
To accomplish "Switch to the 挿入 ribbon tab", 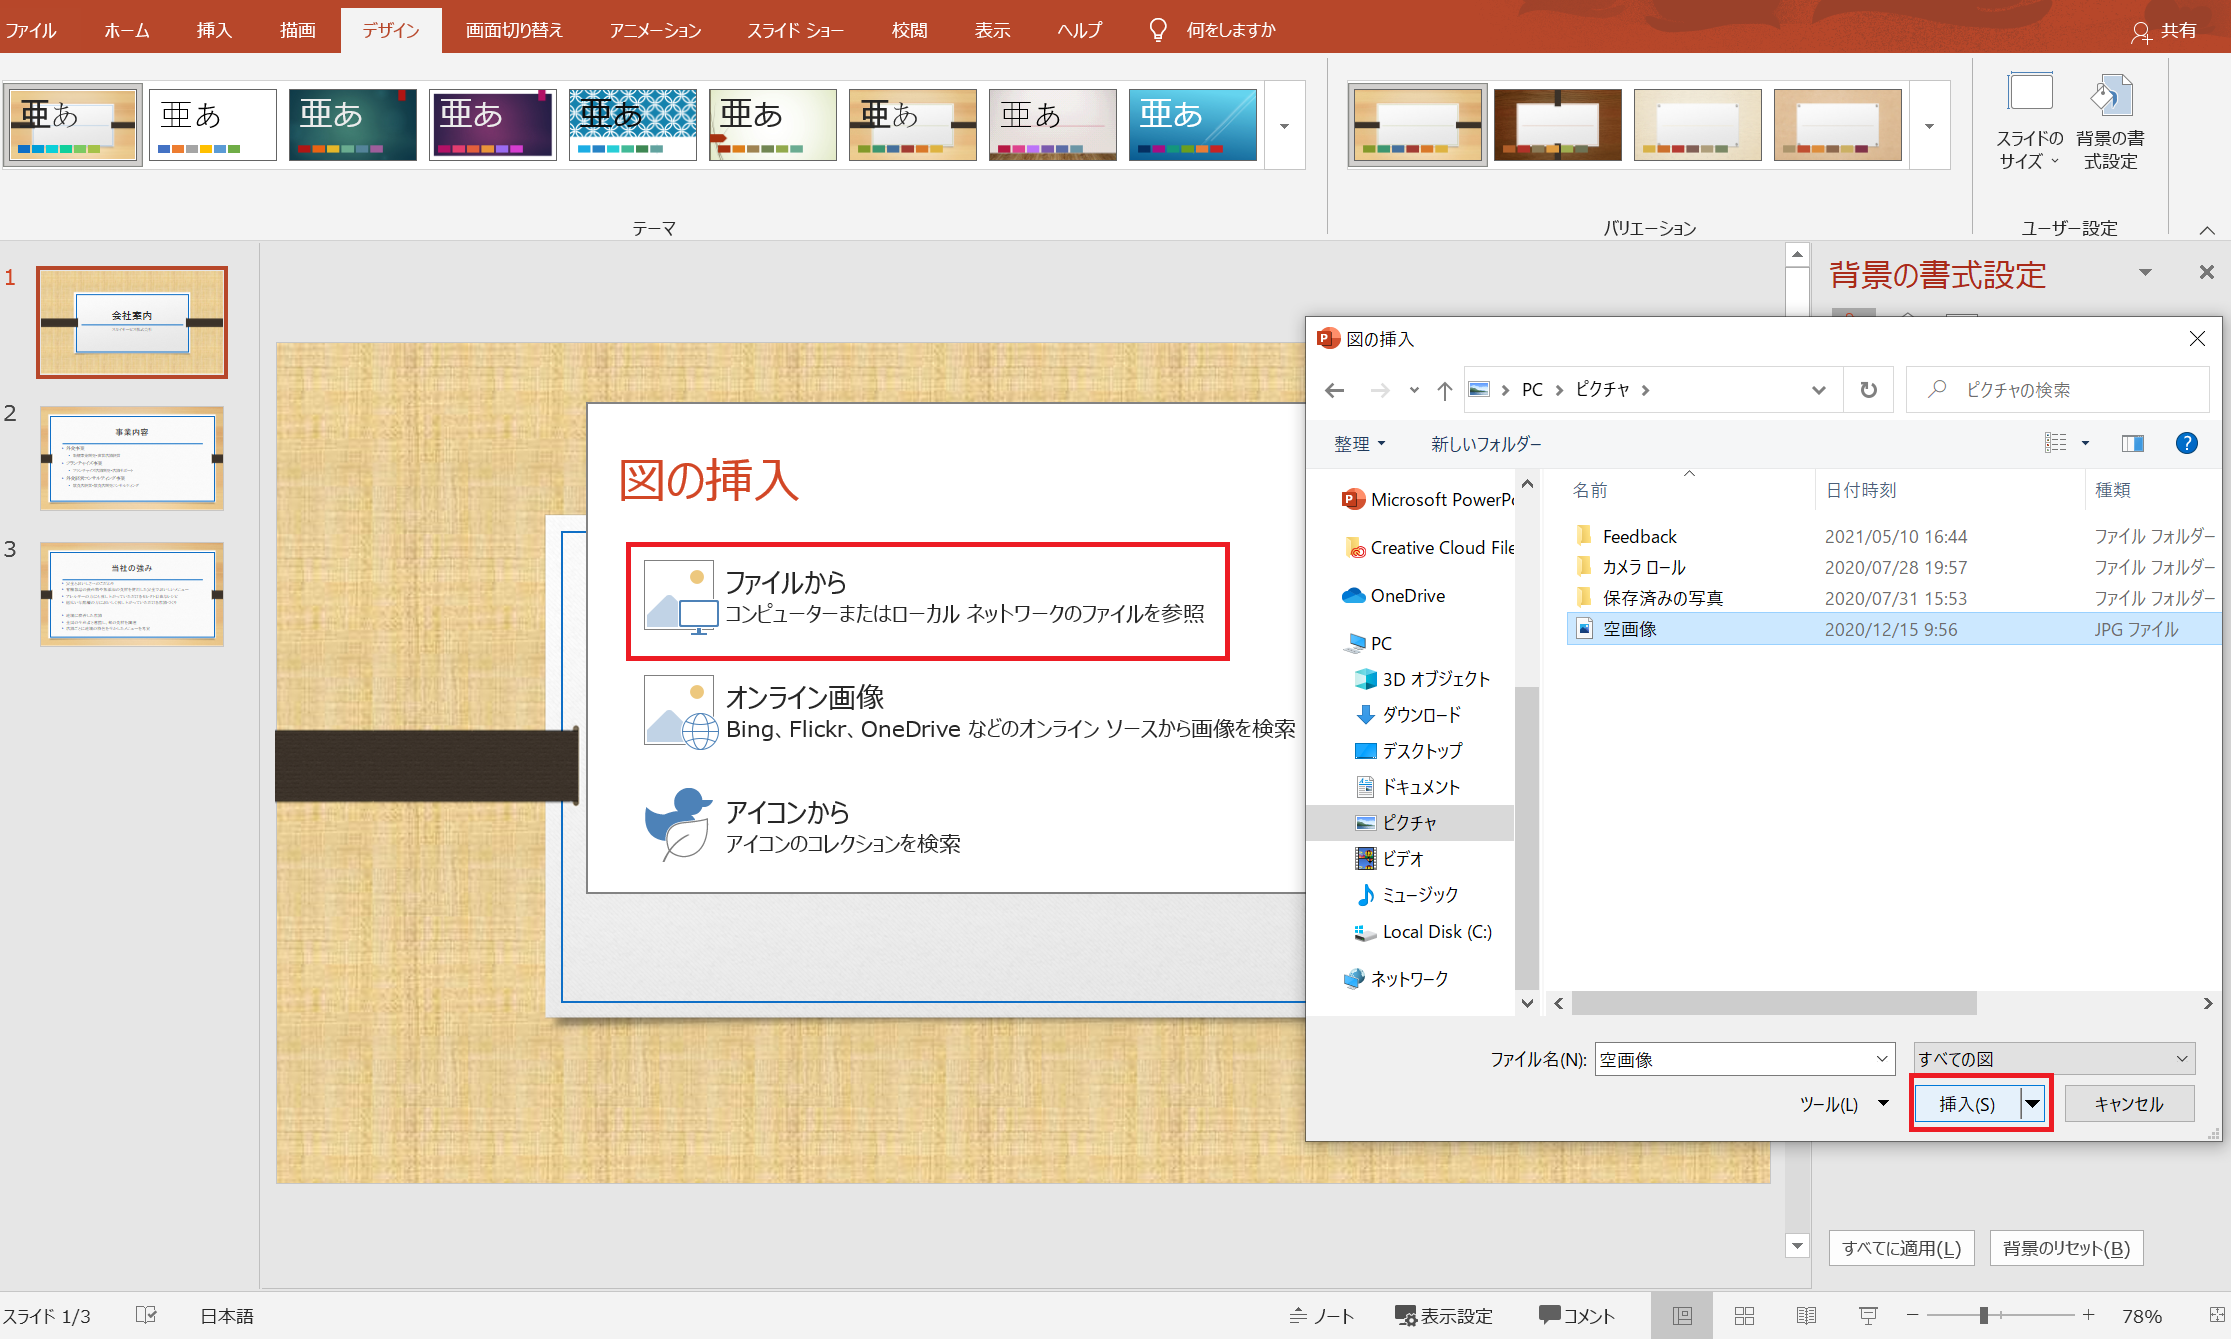I will [214, 30].
